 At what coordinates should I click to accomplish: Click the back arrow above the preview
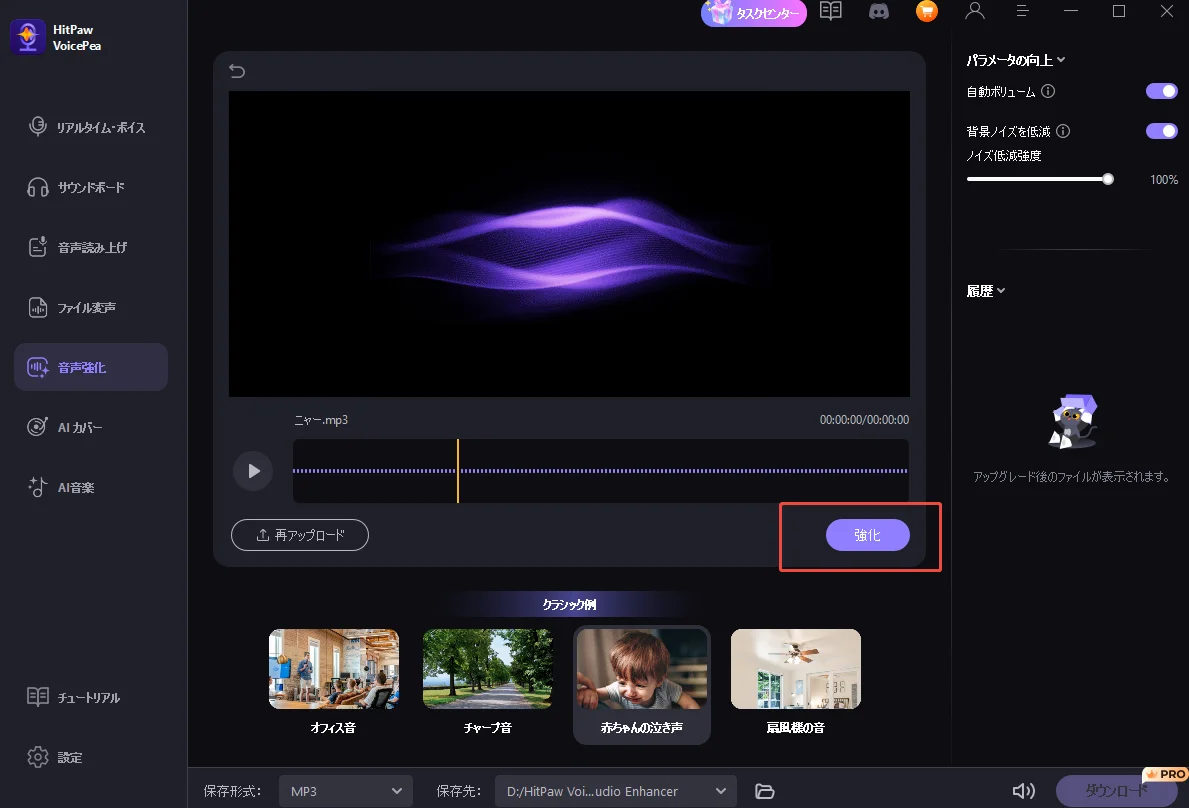[x=237, y=71]
